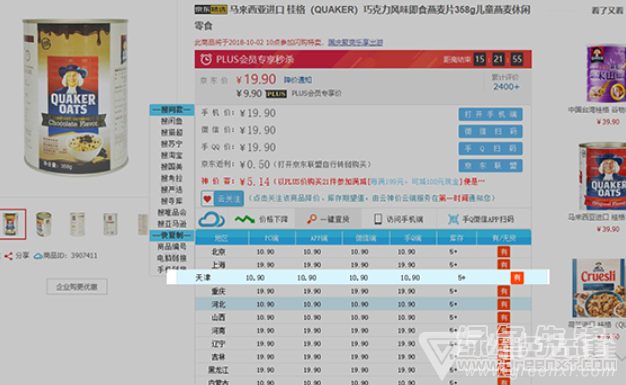Viewport: 626px width, 385px height.
Task: Click the blue mobile-price open phone button
Action: click(490, 114)
